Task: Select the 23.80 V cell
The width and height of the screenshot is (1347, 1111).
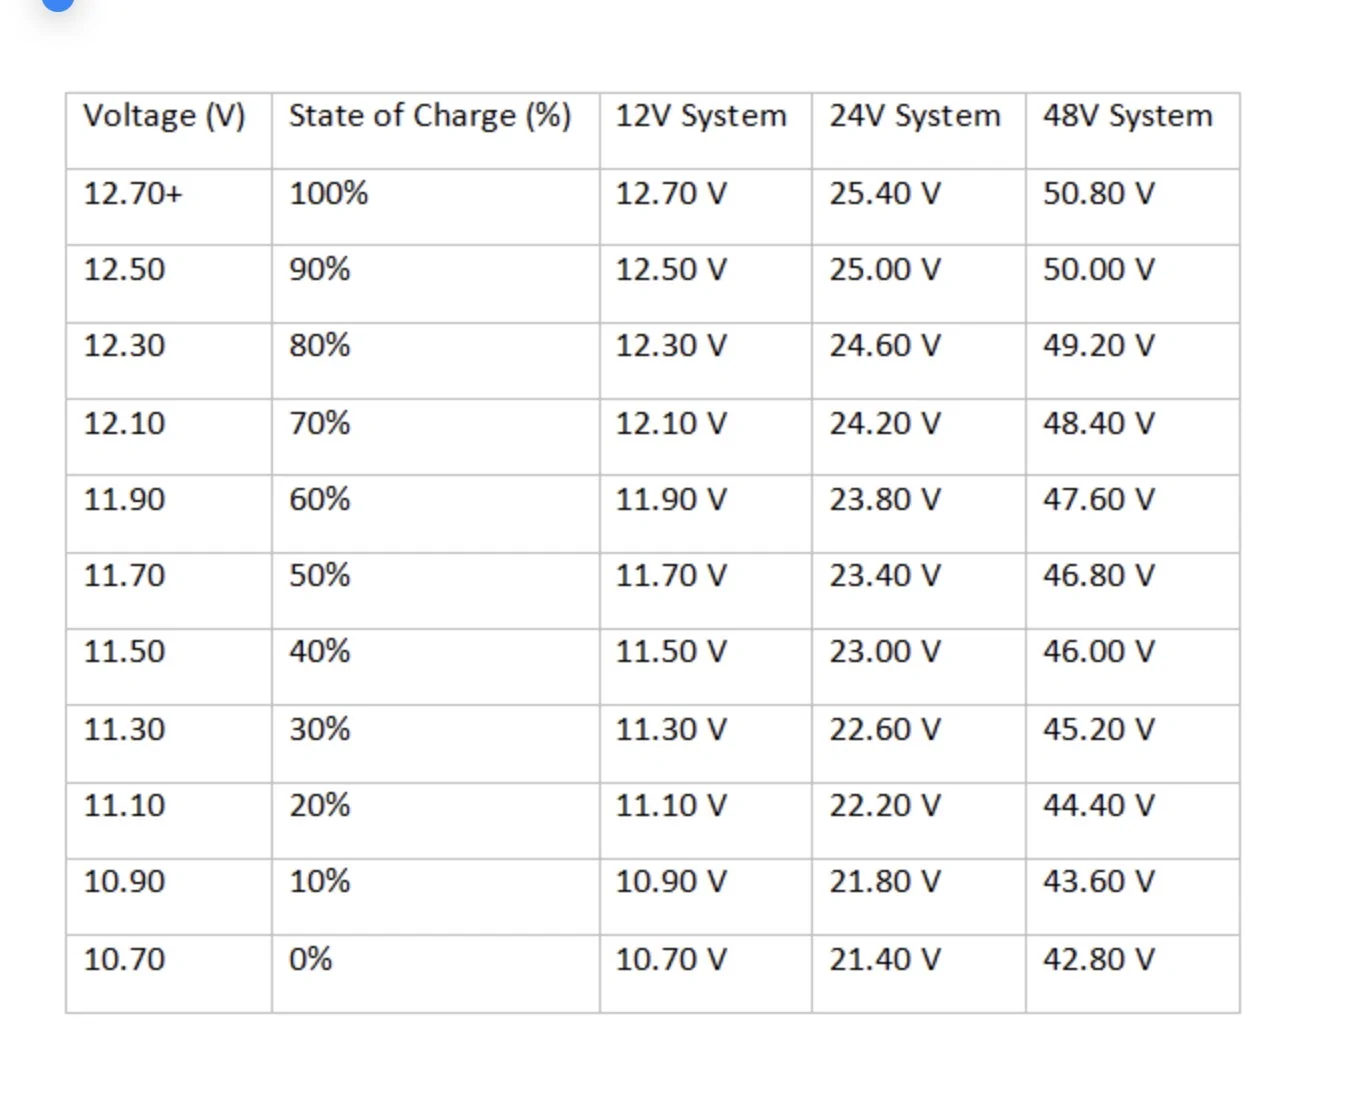Action: coord(885,499)
